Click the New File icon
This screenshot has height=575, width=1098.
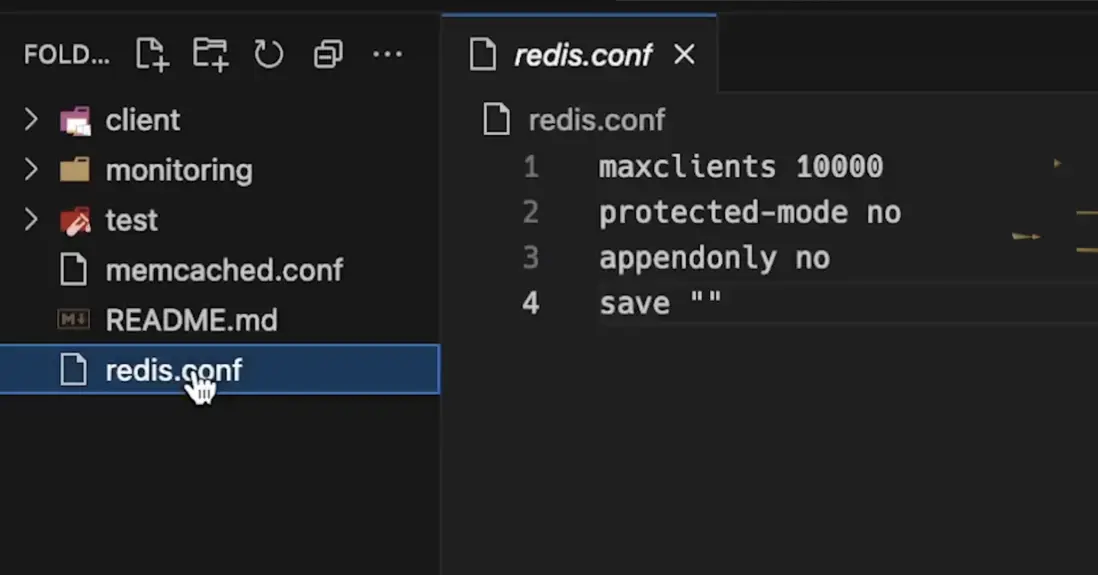point(151,54)
